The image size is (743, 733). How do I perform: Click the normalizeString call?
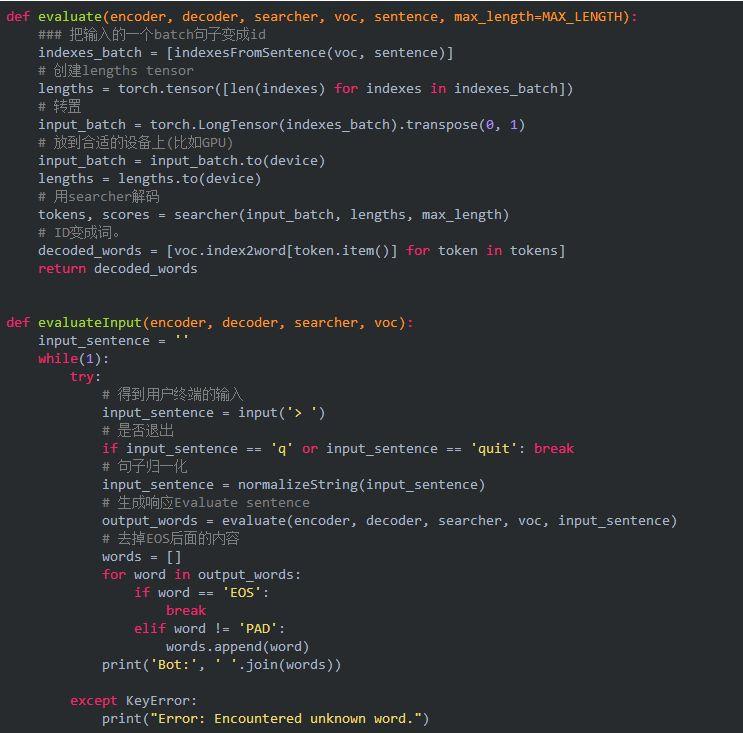click(x=362, y=485)
